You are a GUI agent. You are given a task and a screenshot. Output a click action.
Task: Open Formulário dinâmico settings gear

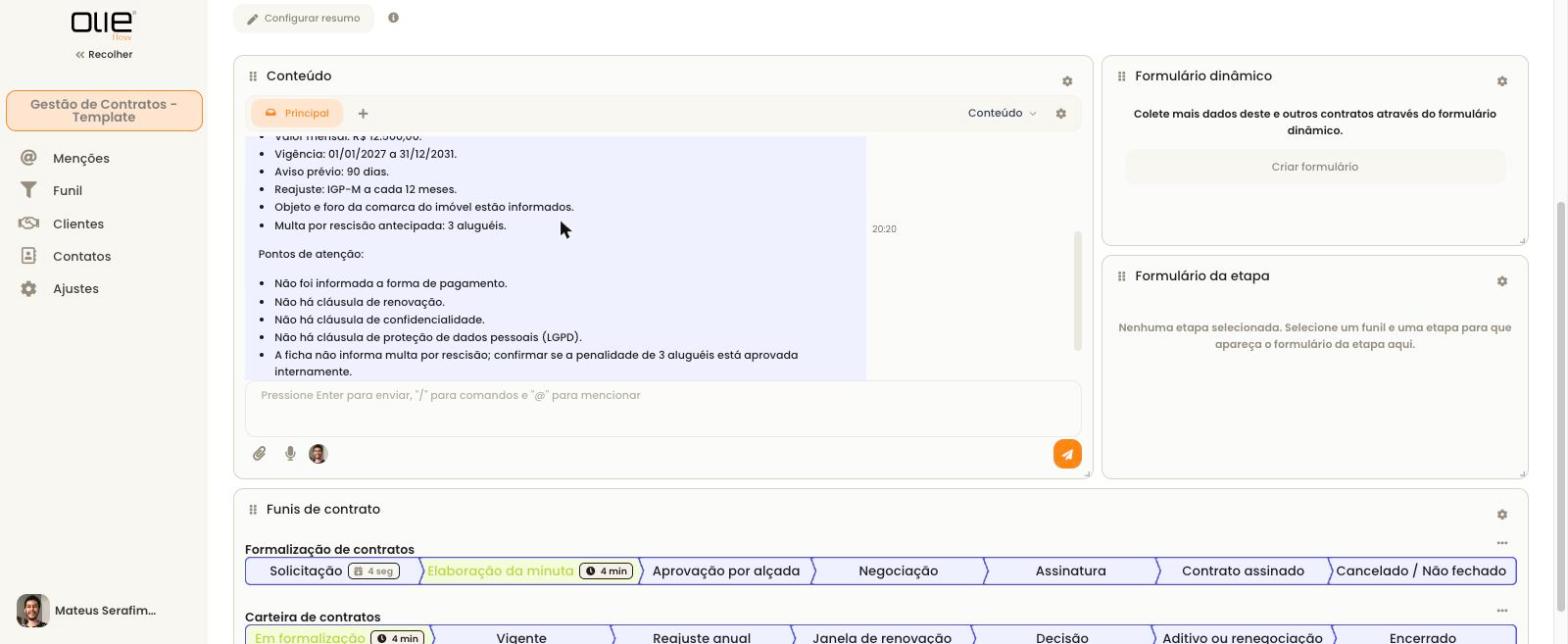[1502, 81]
